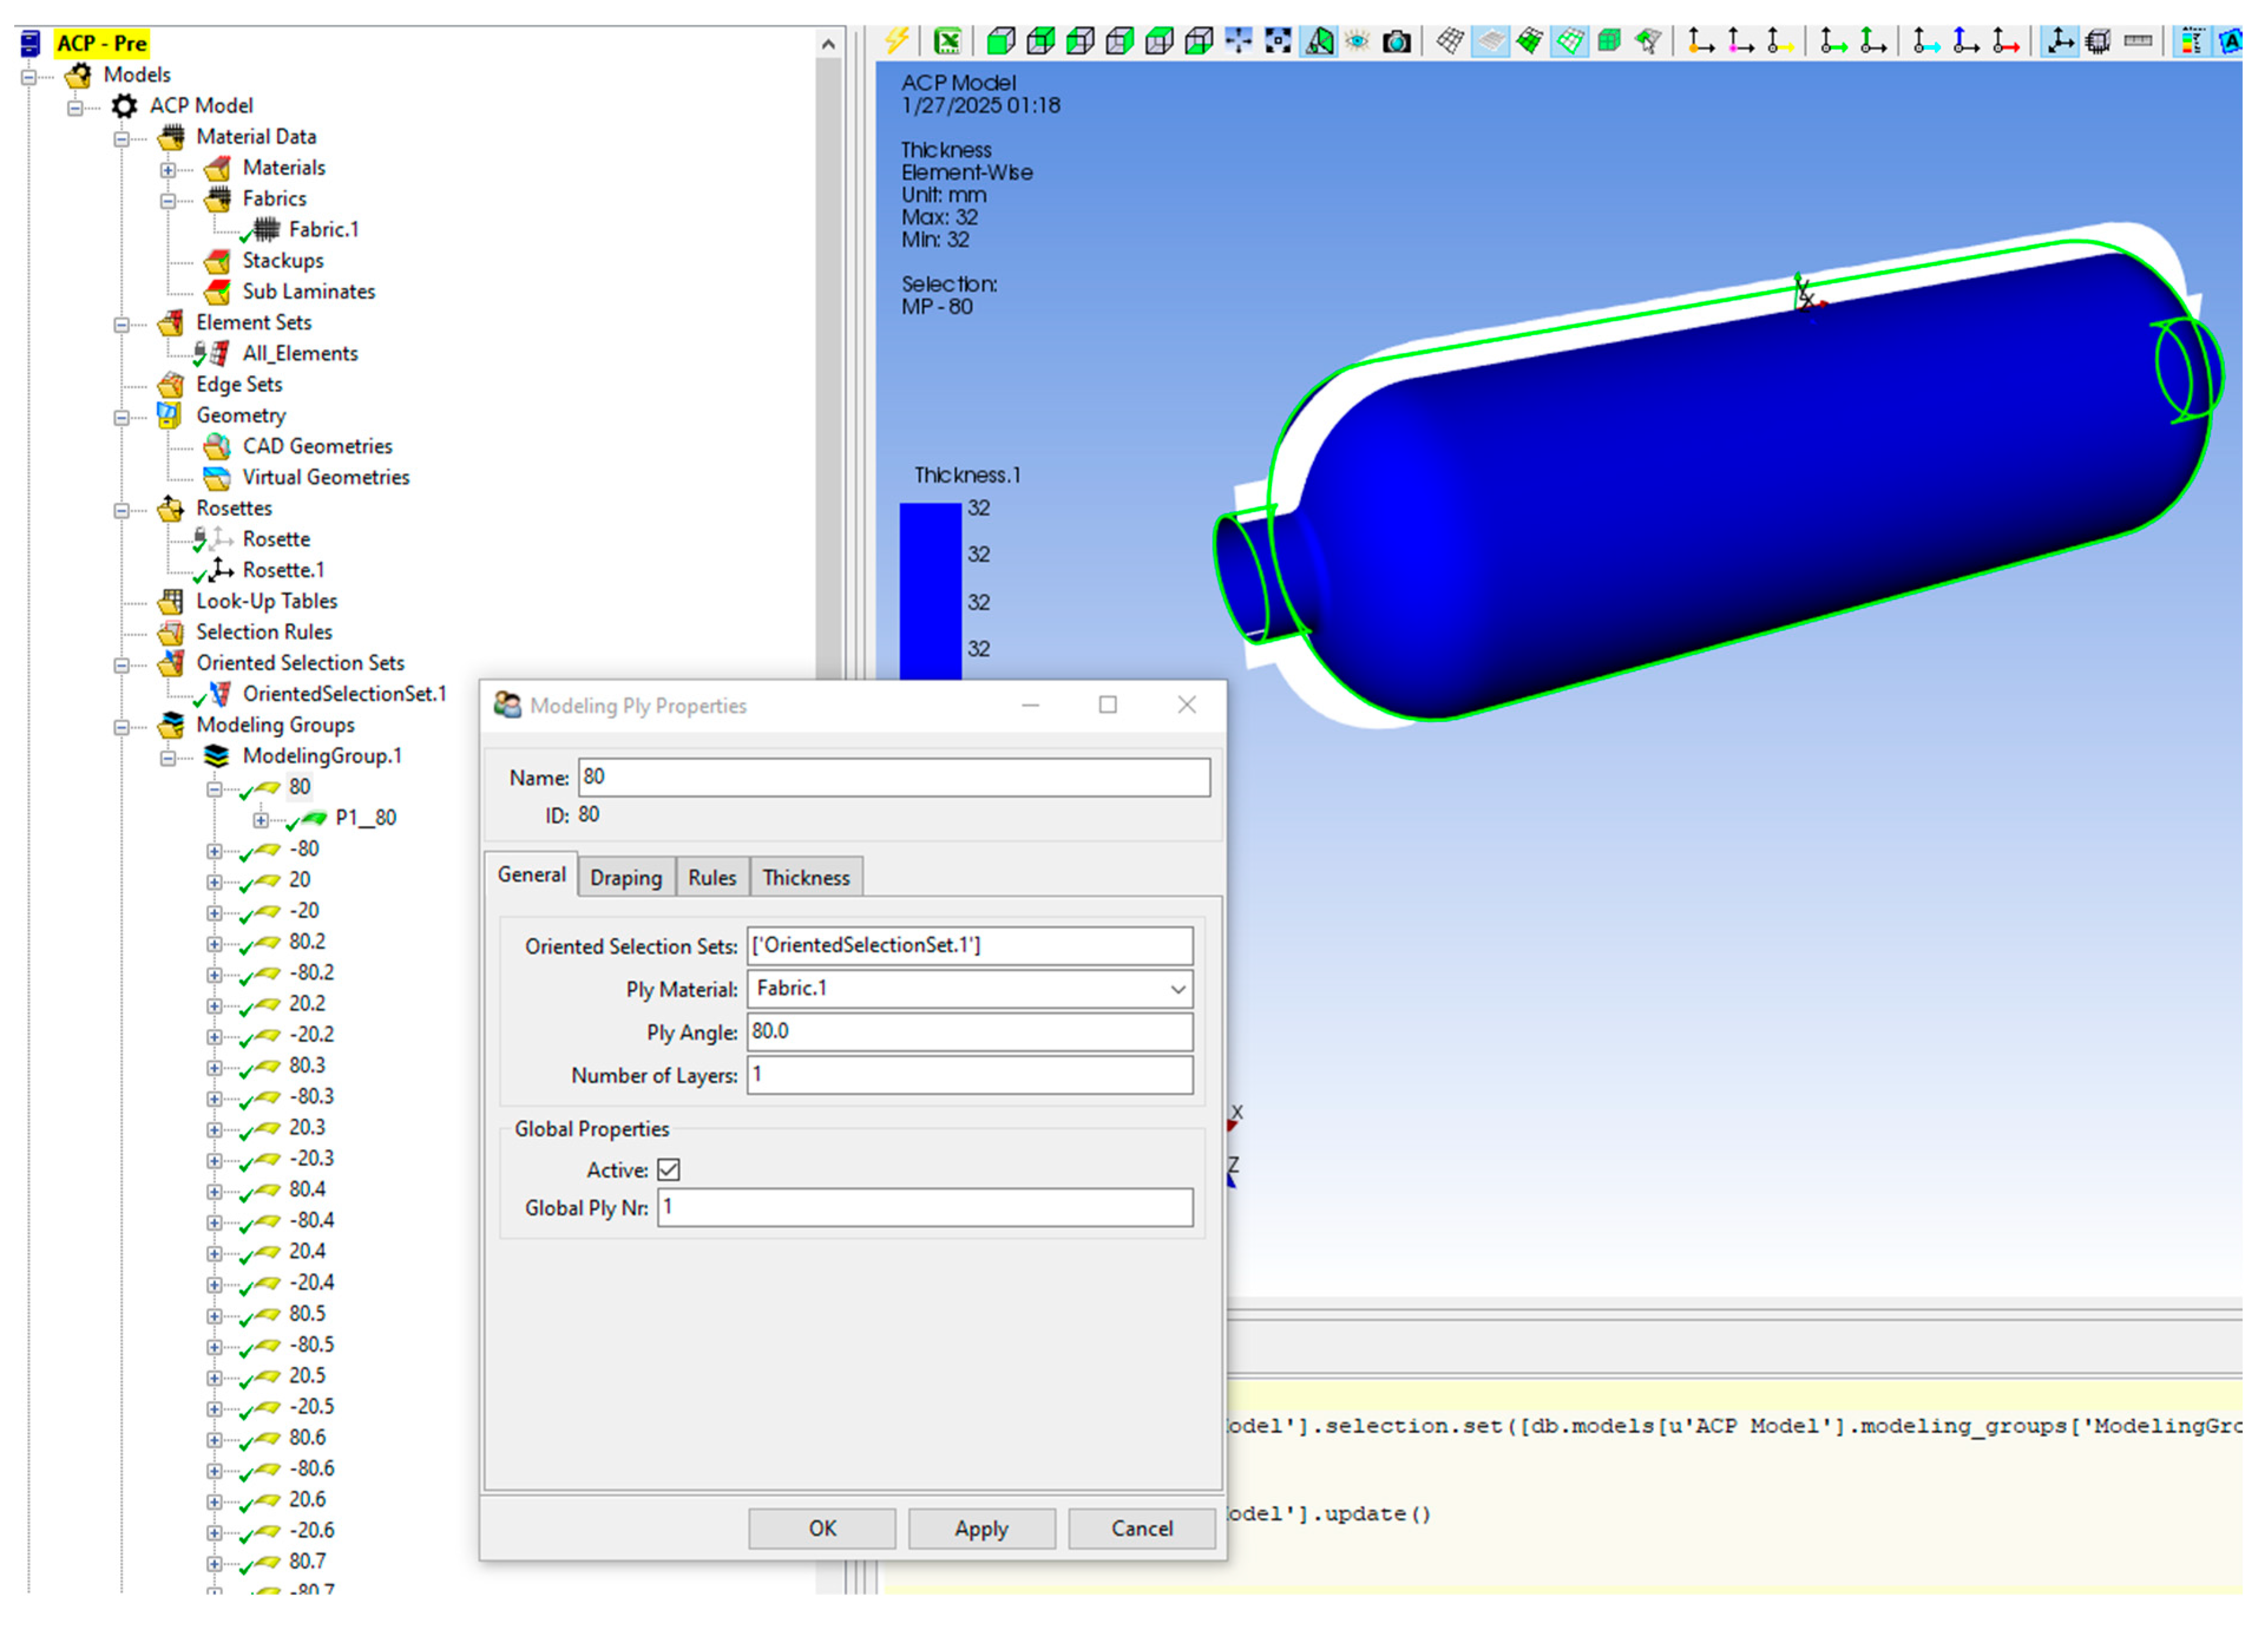This screenshot has width=2268, height=1628.
Task: Click the zoom-to-fit icon
Action: point(1278,41)
